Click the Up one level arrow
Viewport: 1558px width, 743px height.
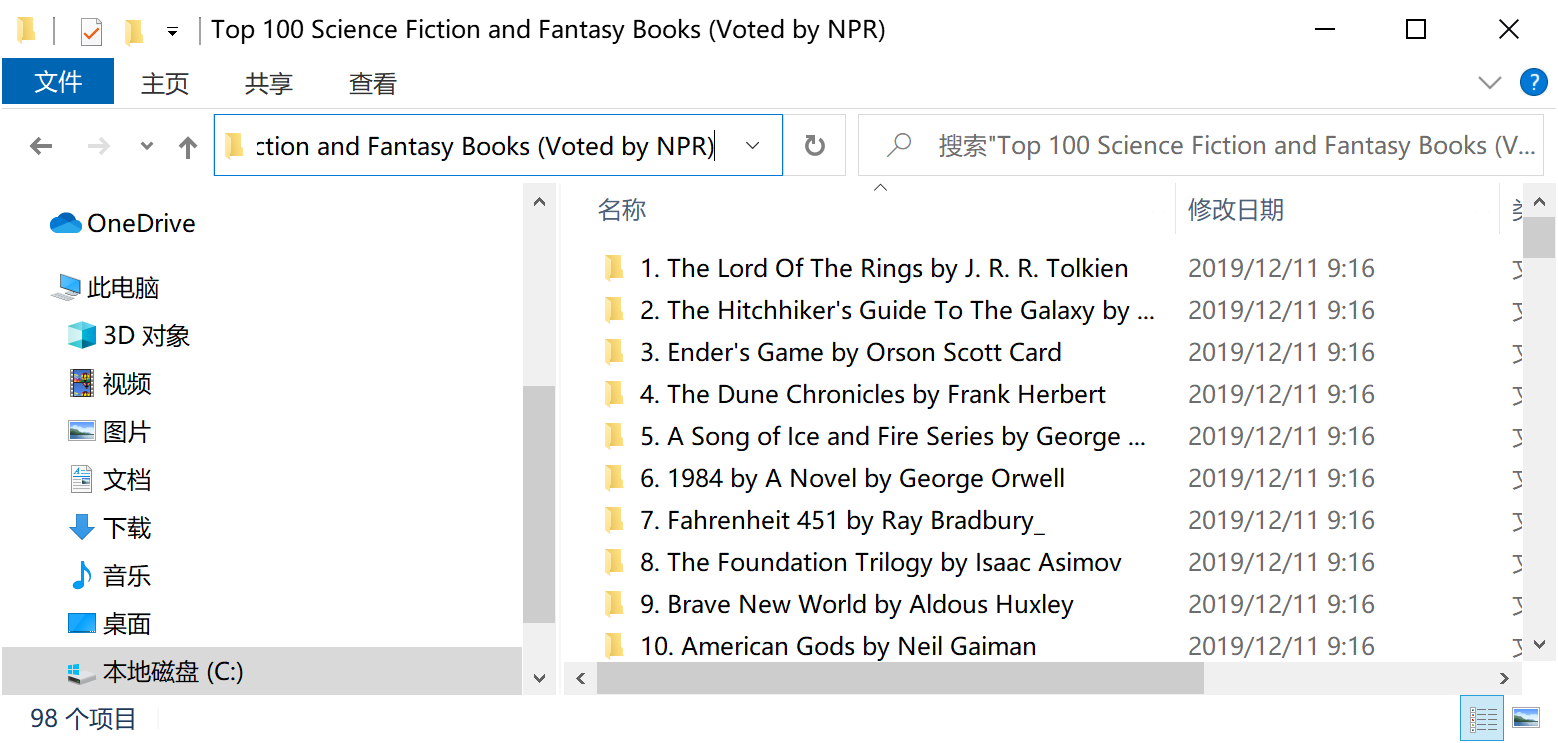187,147
